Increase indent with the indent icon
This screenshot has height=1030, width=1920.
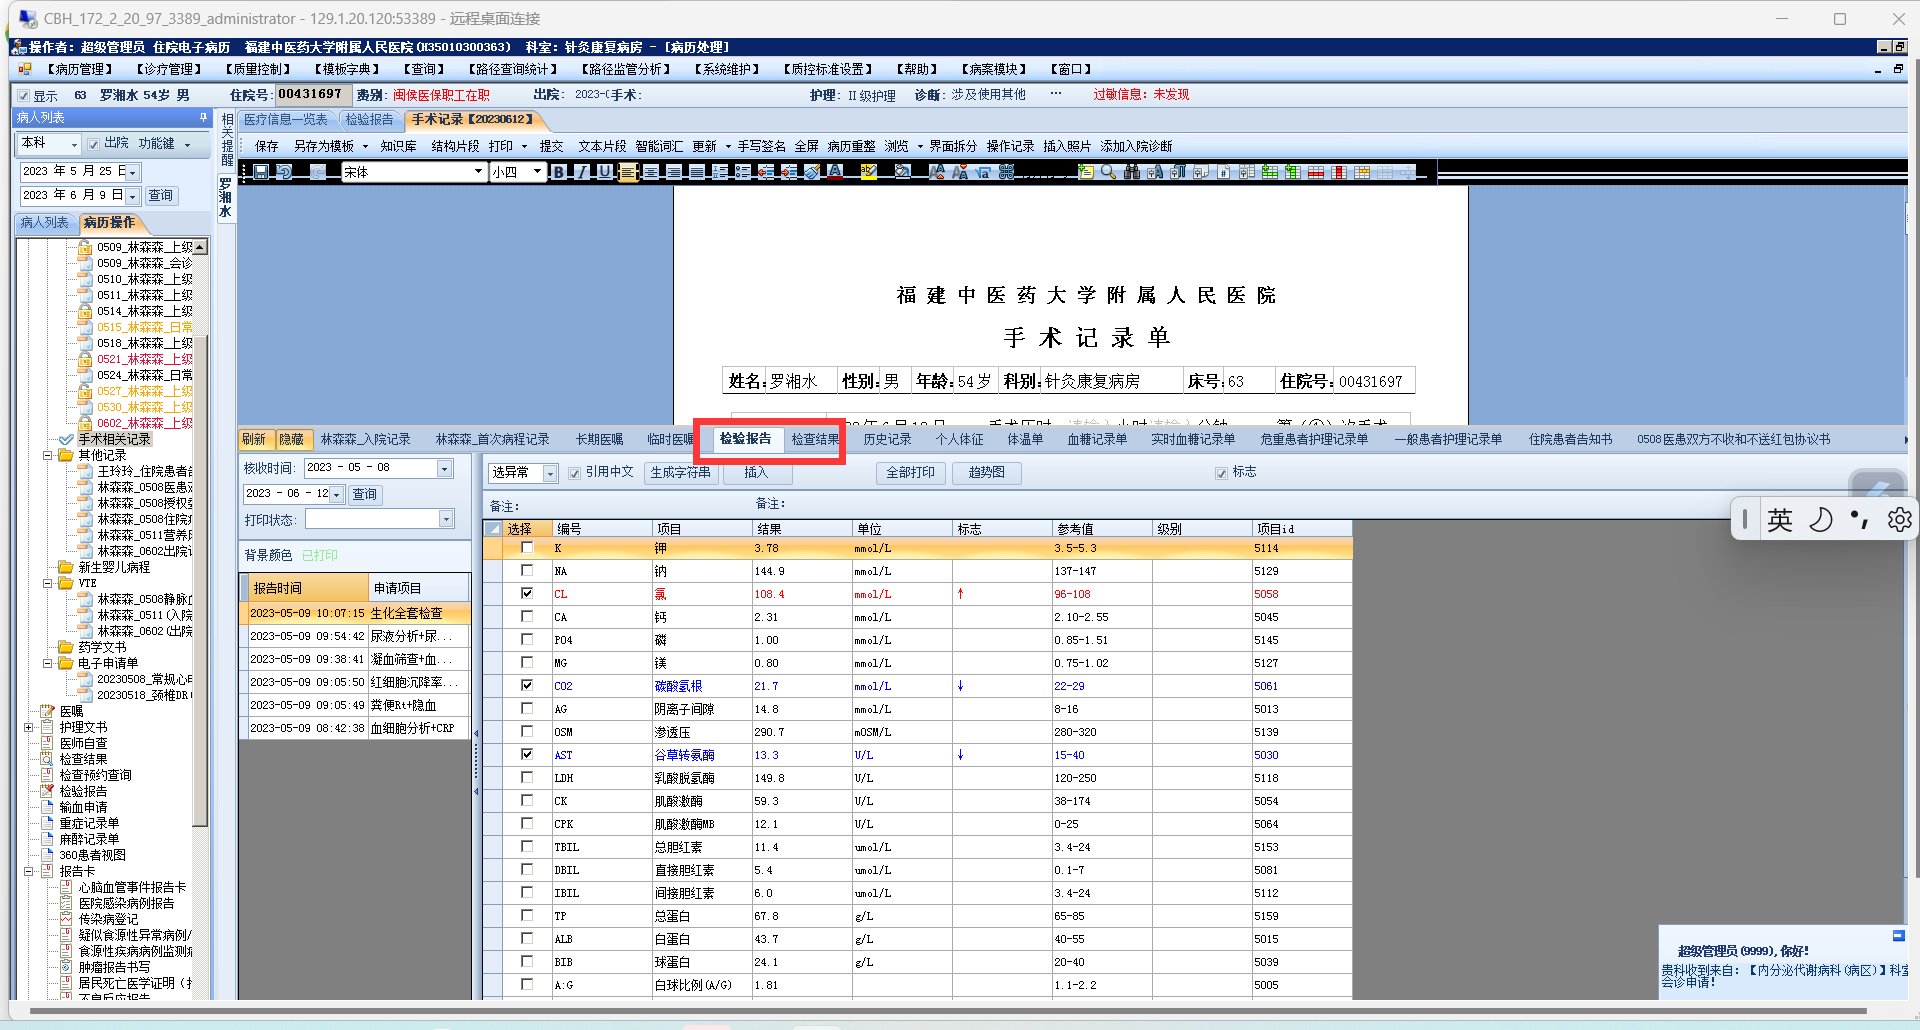[789, 172]
